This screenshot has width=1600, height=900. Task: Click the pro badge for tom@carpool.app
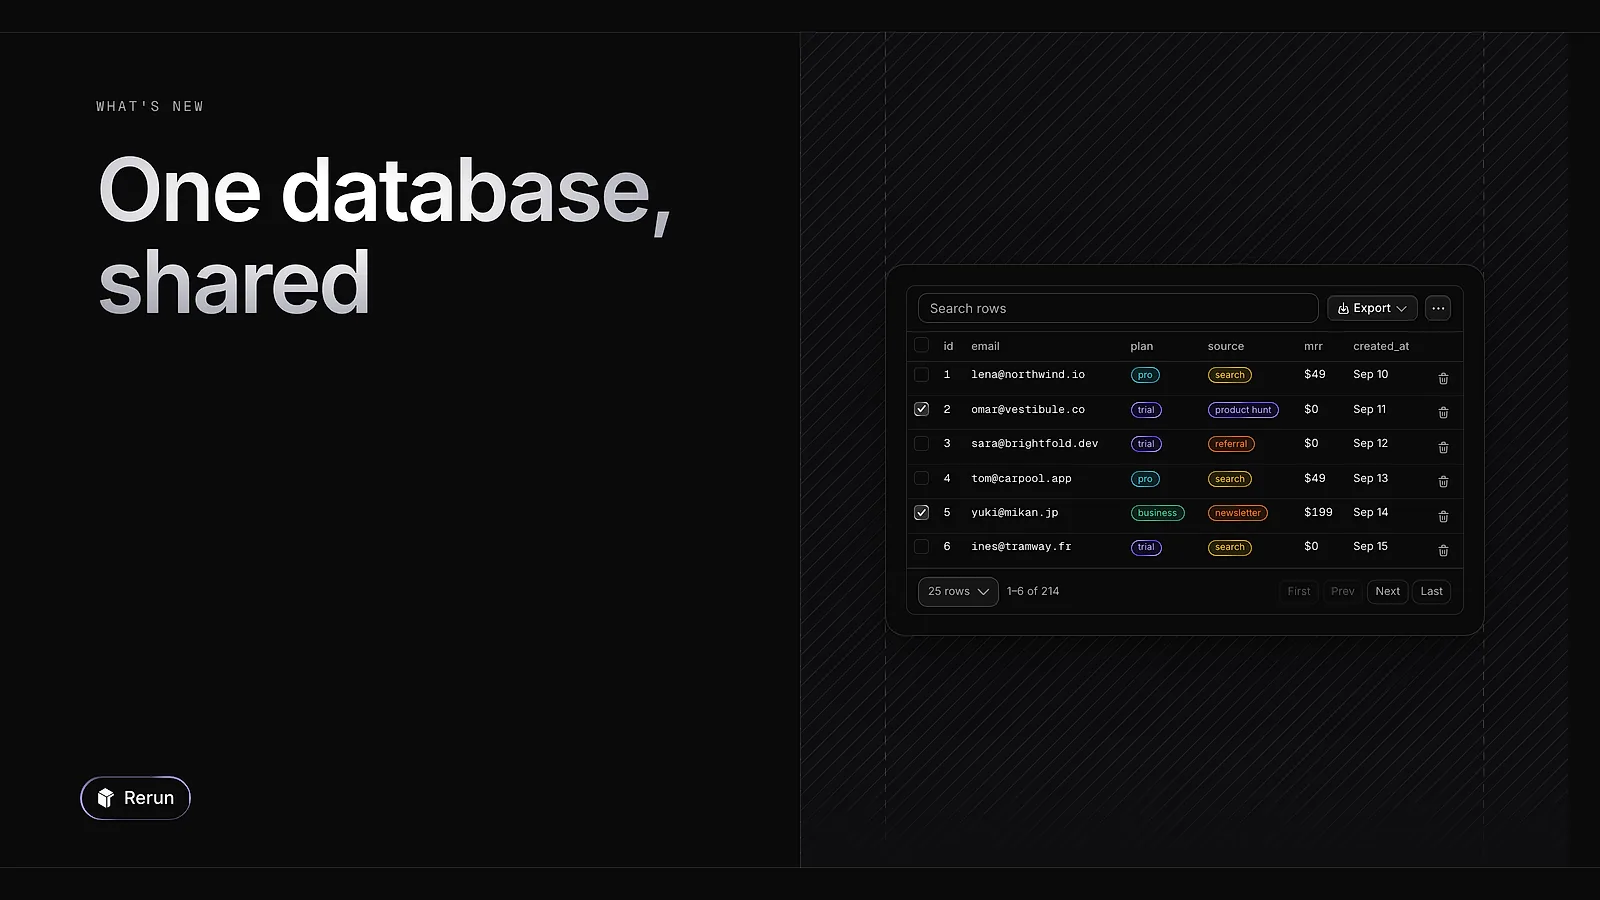click(1145, 479)
